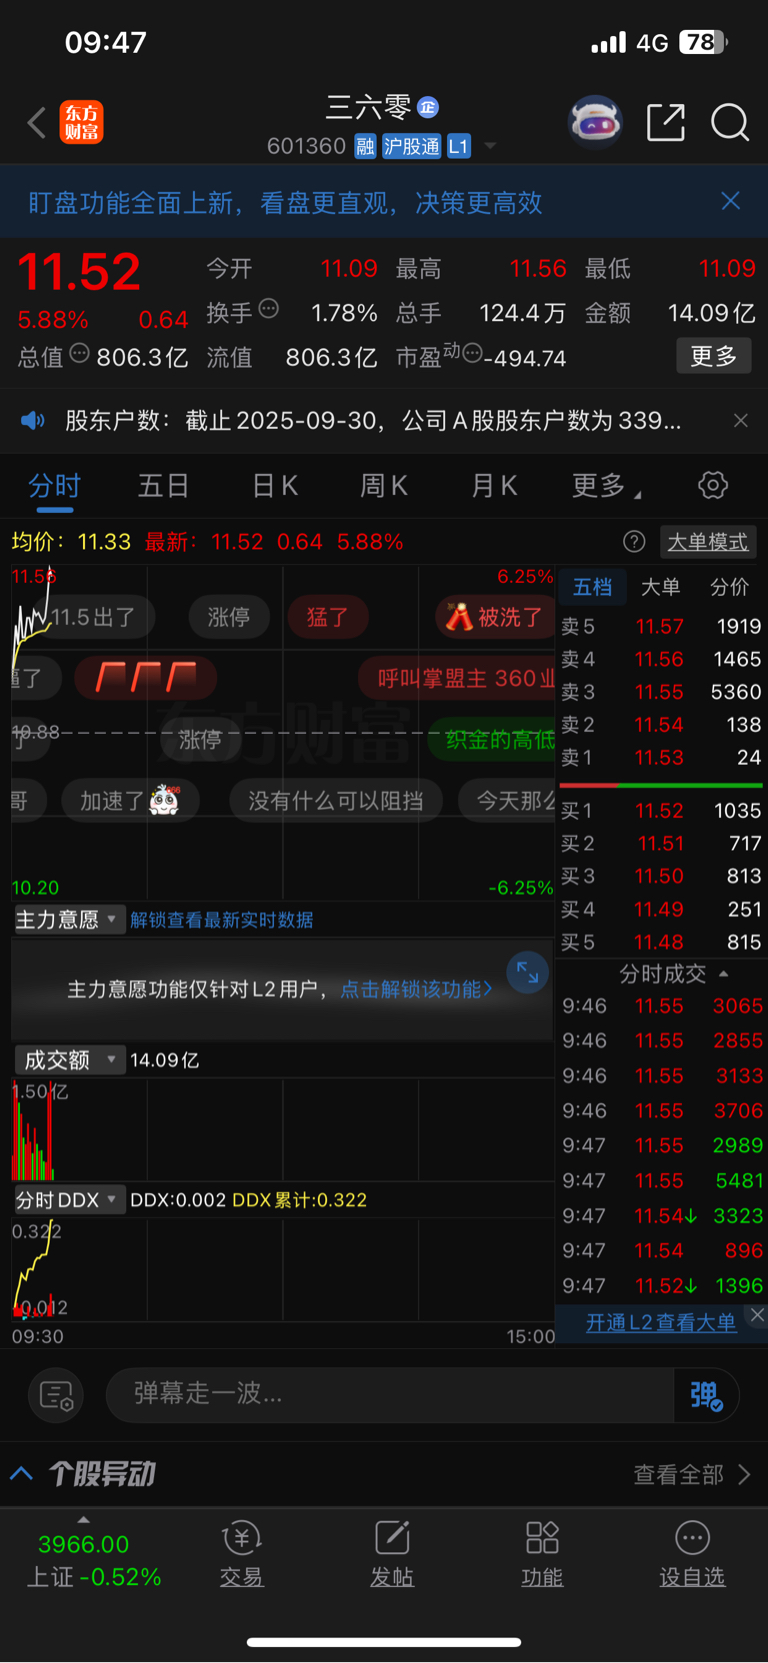Image resolution: width=768 pixels, height=1663 pixels.
Task: Select the 五档 order book tab
Action: click(592, 587)
